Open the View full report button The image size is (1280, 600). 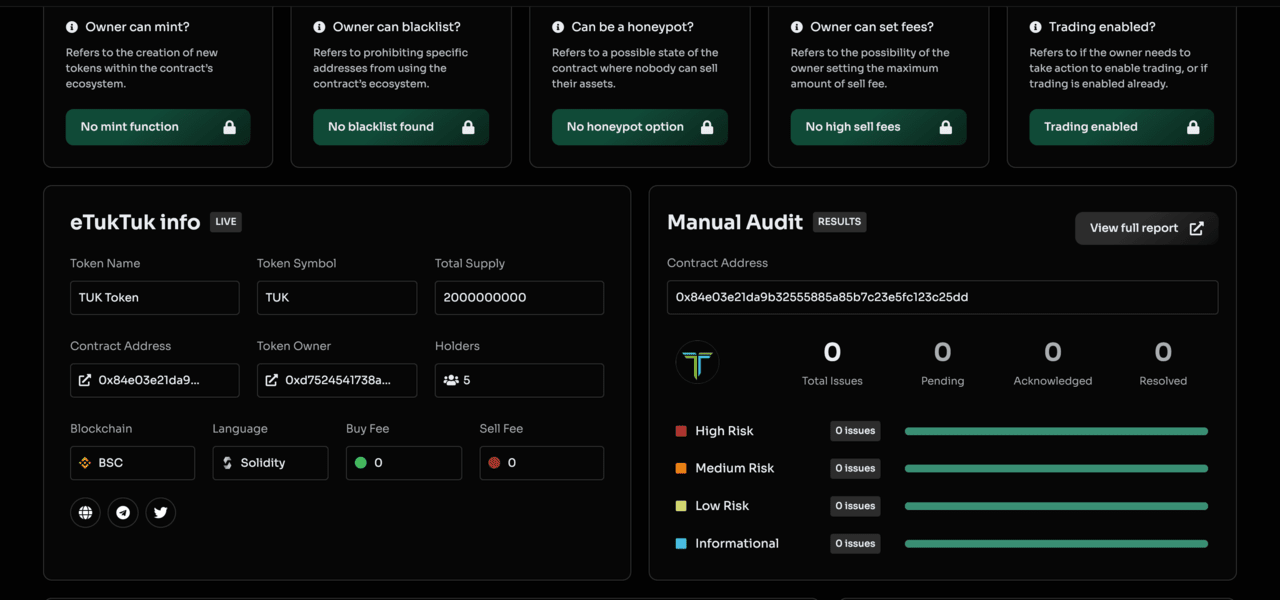1146,228
